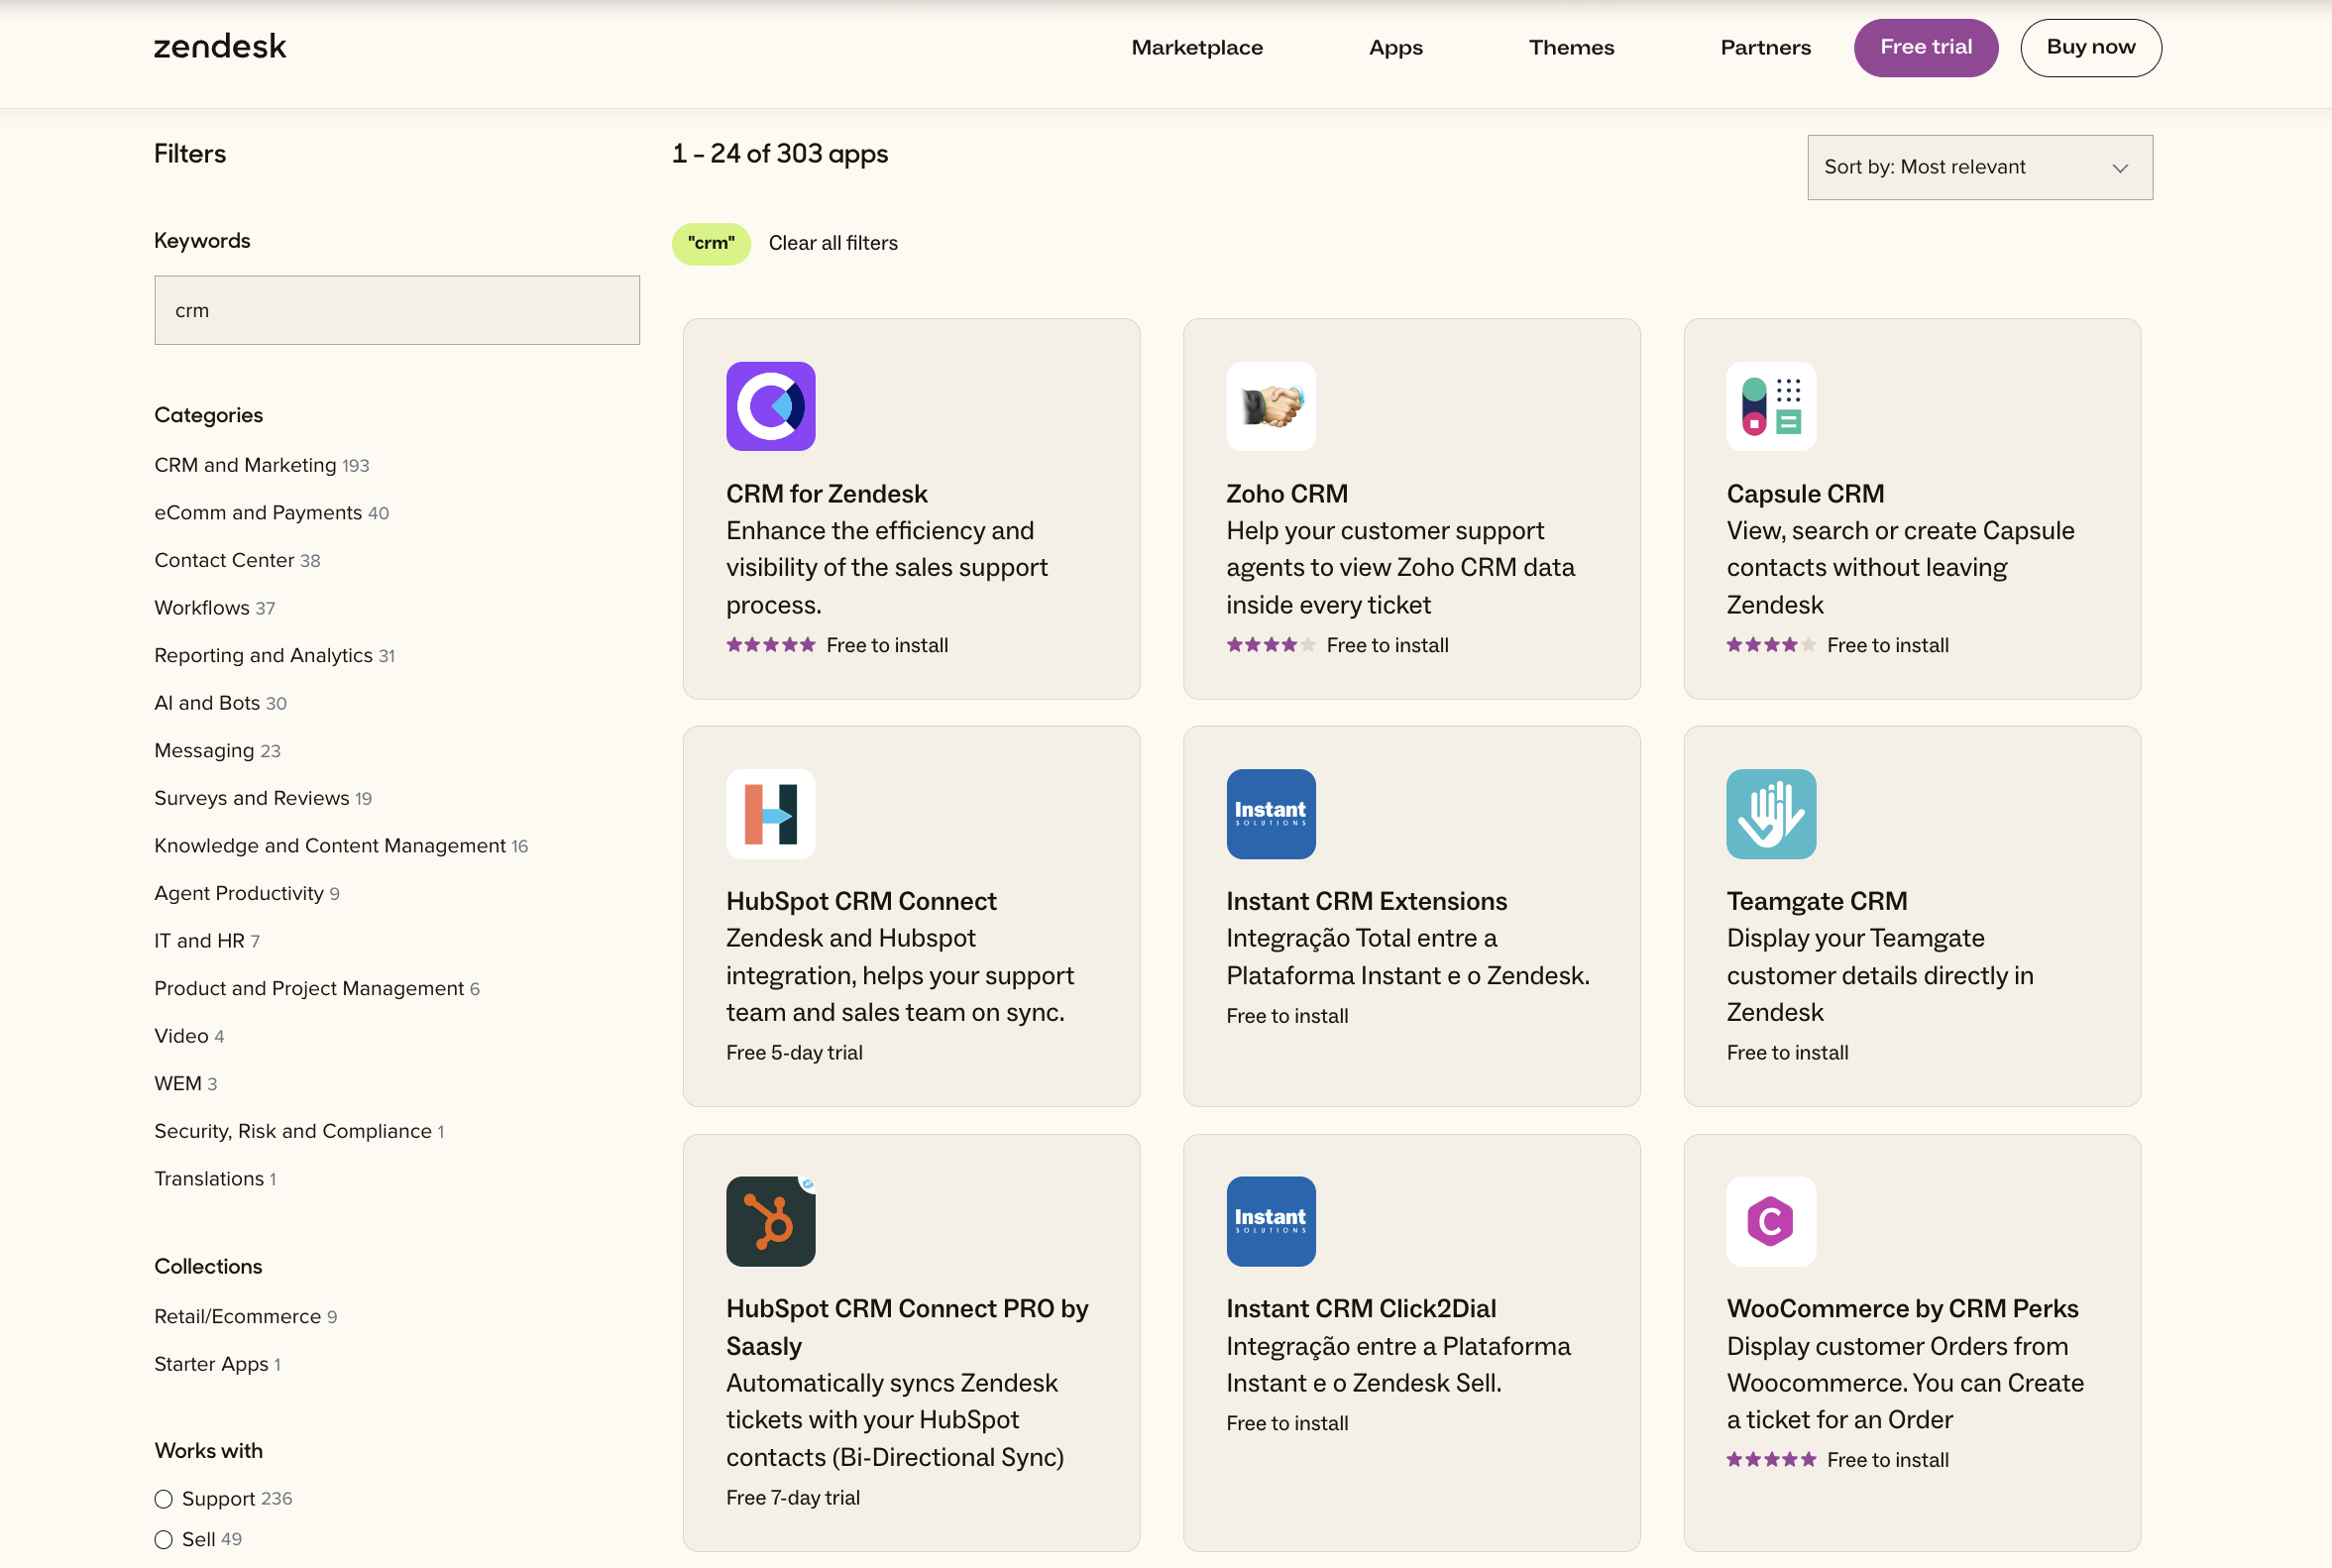Click Clear all filters link

(833, 243)
